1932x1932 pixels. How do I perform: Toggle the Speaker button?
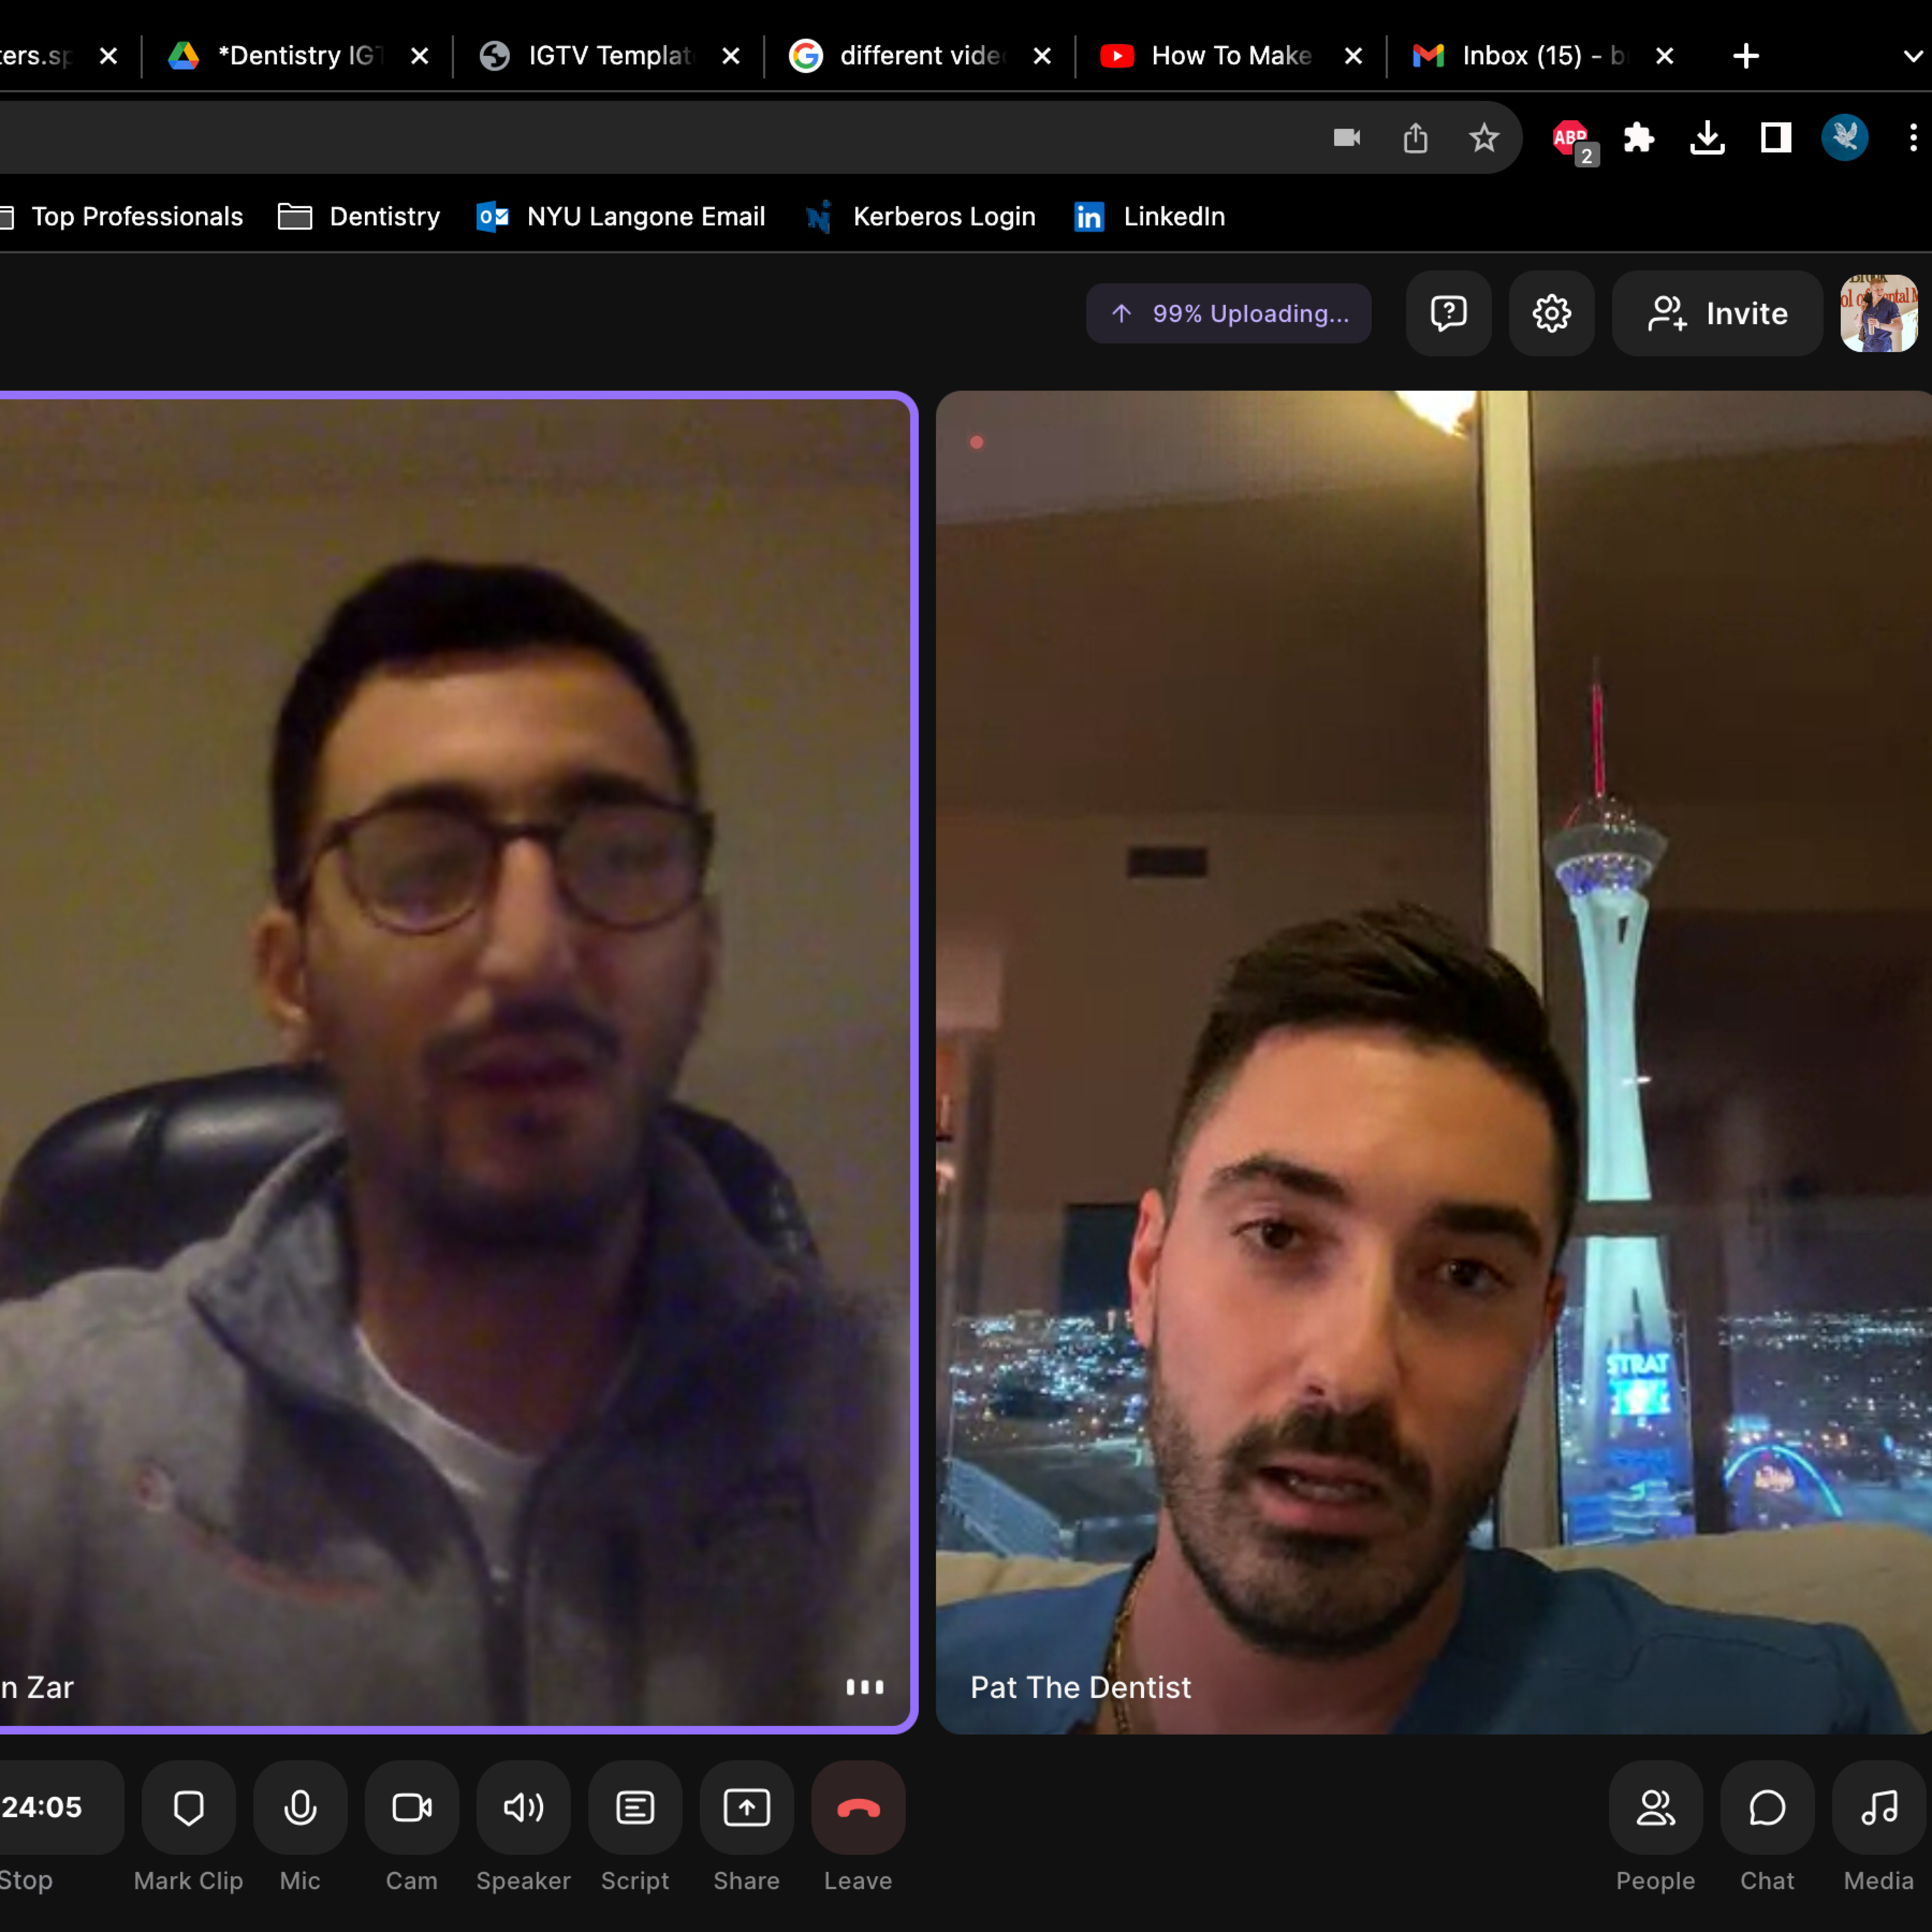point(523,1808)
